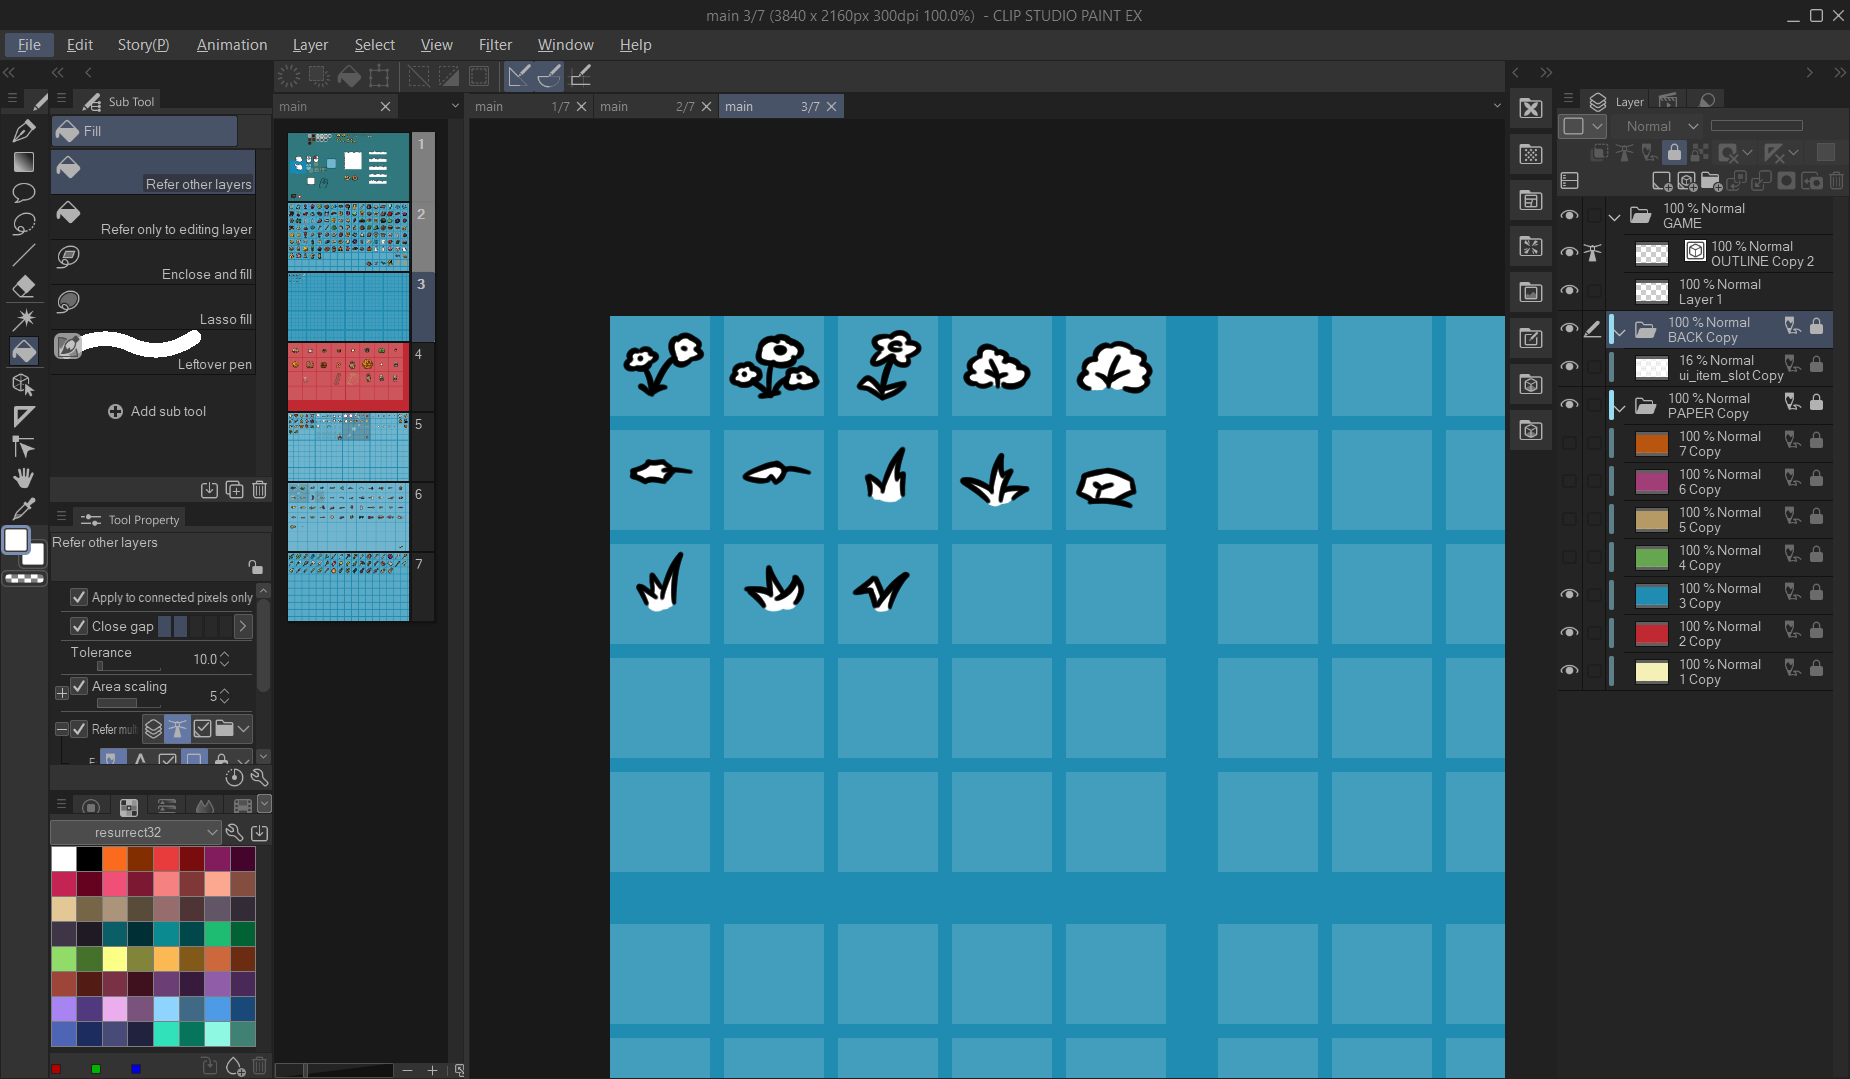Screen dimensions: 1850x1079
Task: Open the resurrect32 color set dropdown
Action: click(135, 832)
